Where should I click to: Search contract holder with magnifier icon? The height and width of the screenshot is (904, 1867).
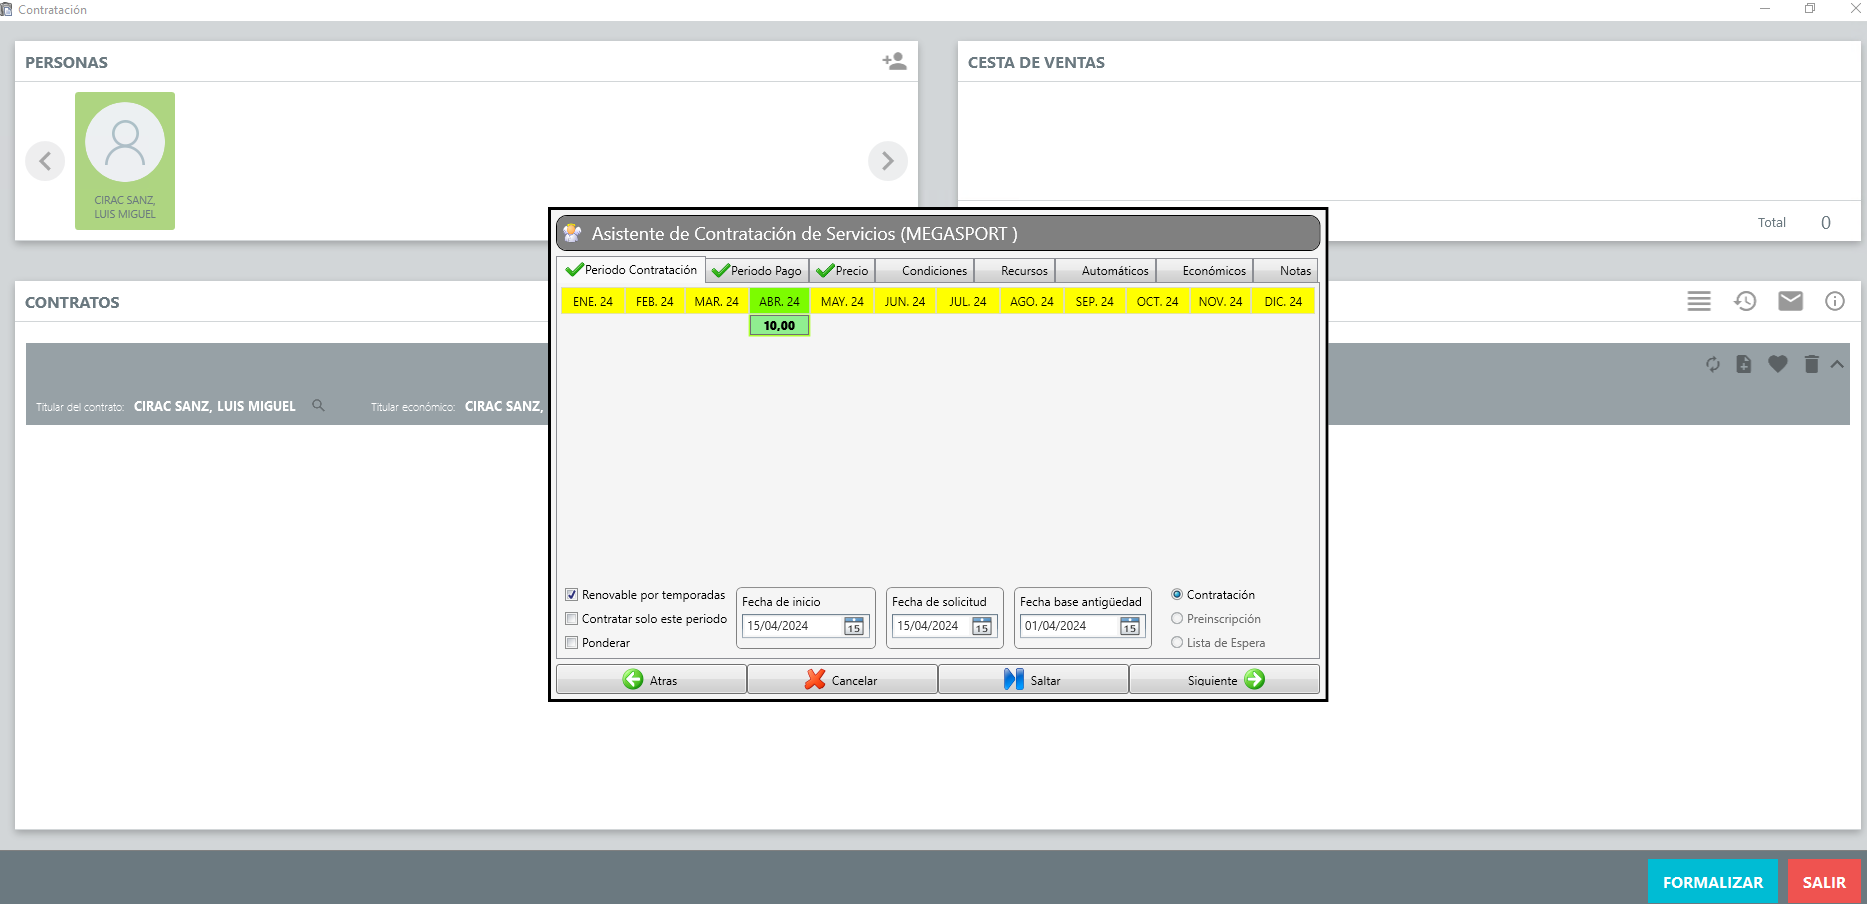coord(318,406)
